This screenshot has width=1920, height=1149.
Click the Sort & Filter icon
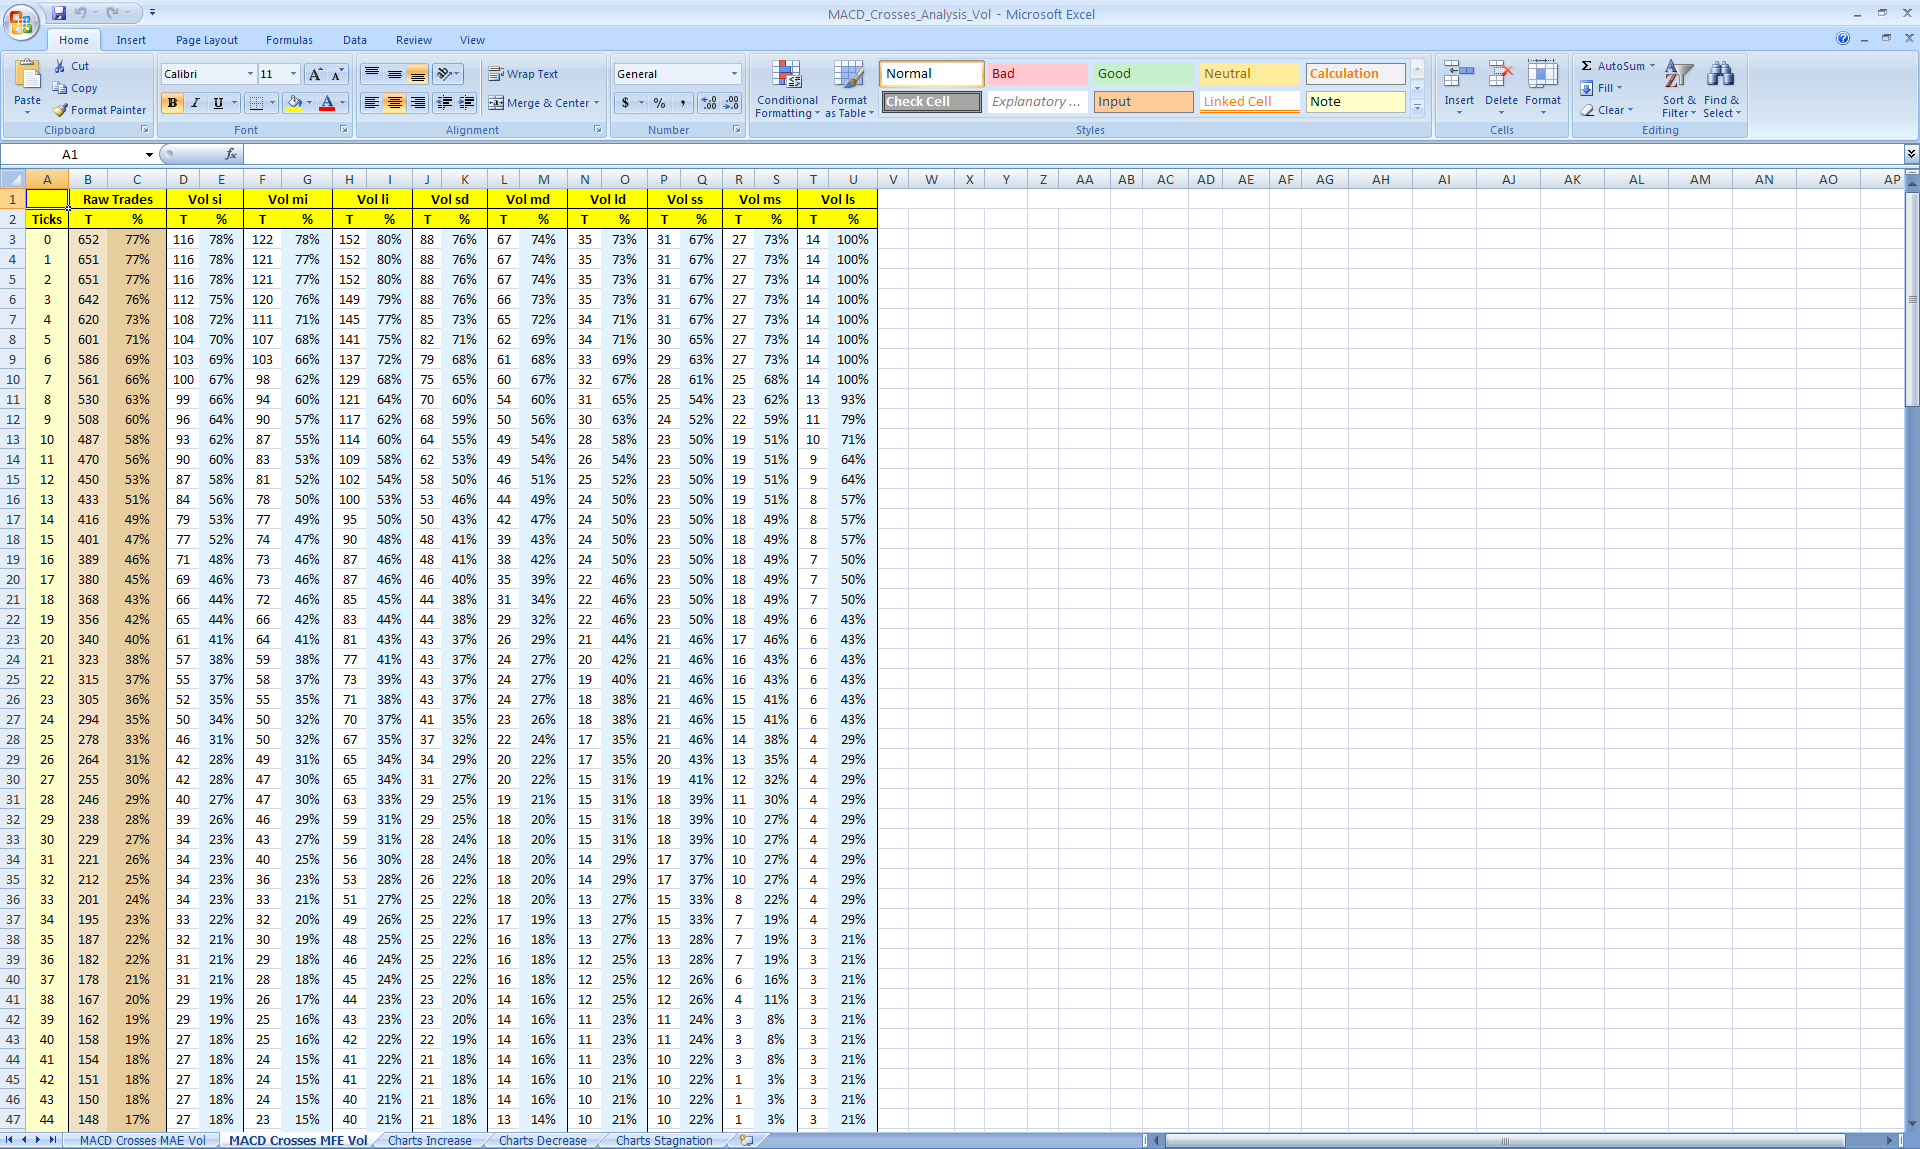1678,76
